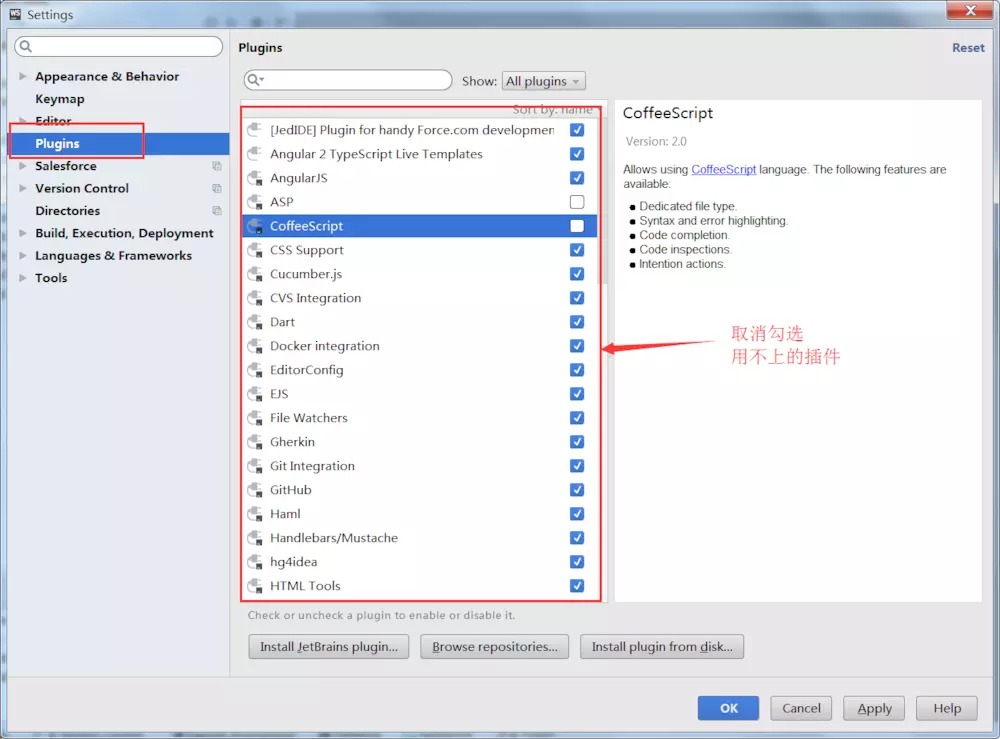Expand the Salesforce settings node
The image size is (1000, 739).
pyautogui.click(x=23, y=166)
